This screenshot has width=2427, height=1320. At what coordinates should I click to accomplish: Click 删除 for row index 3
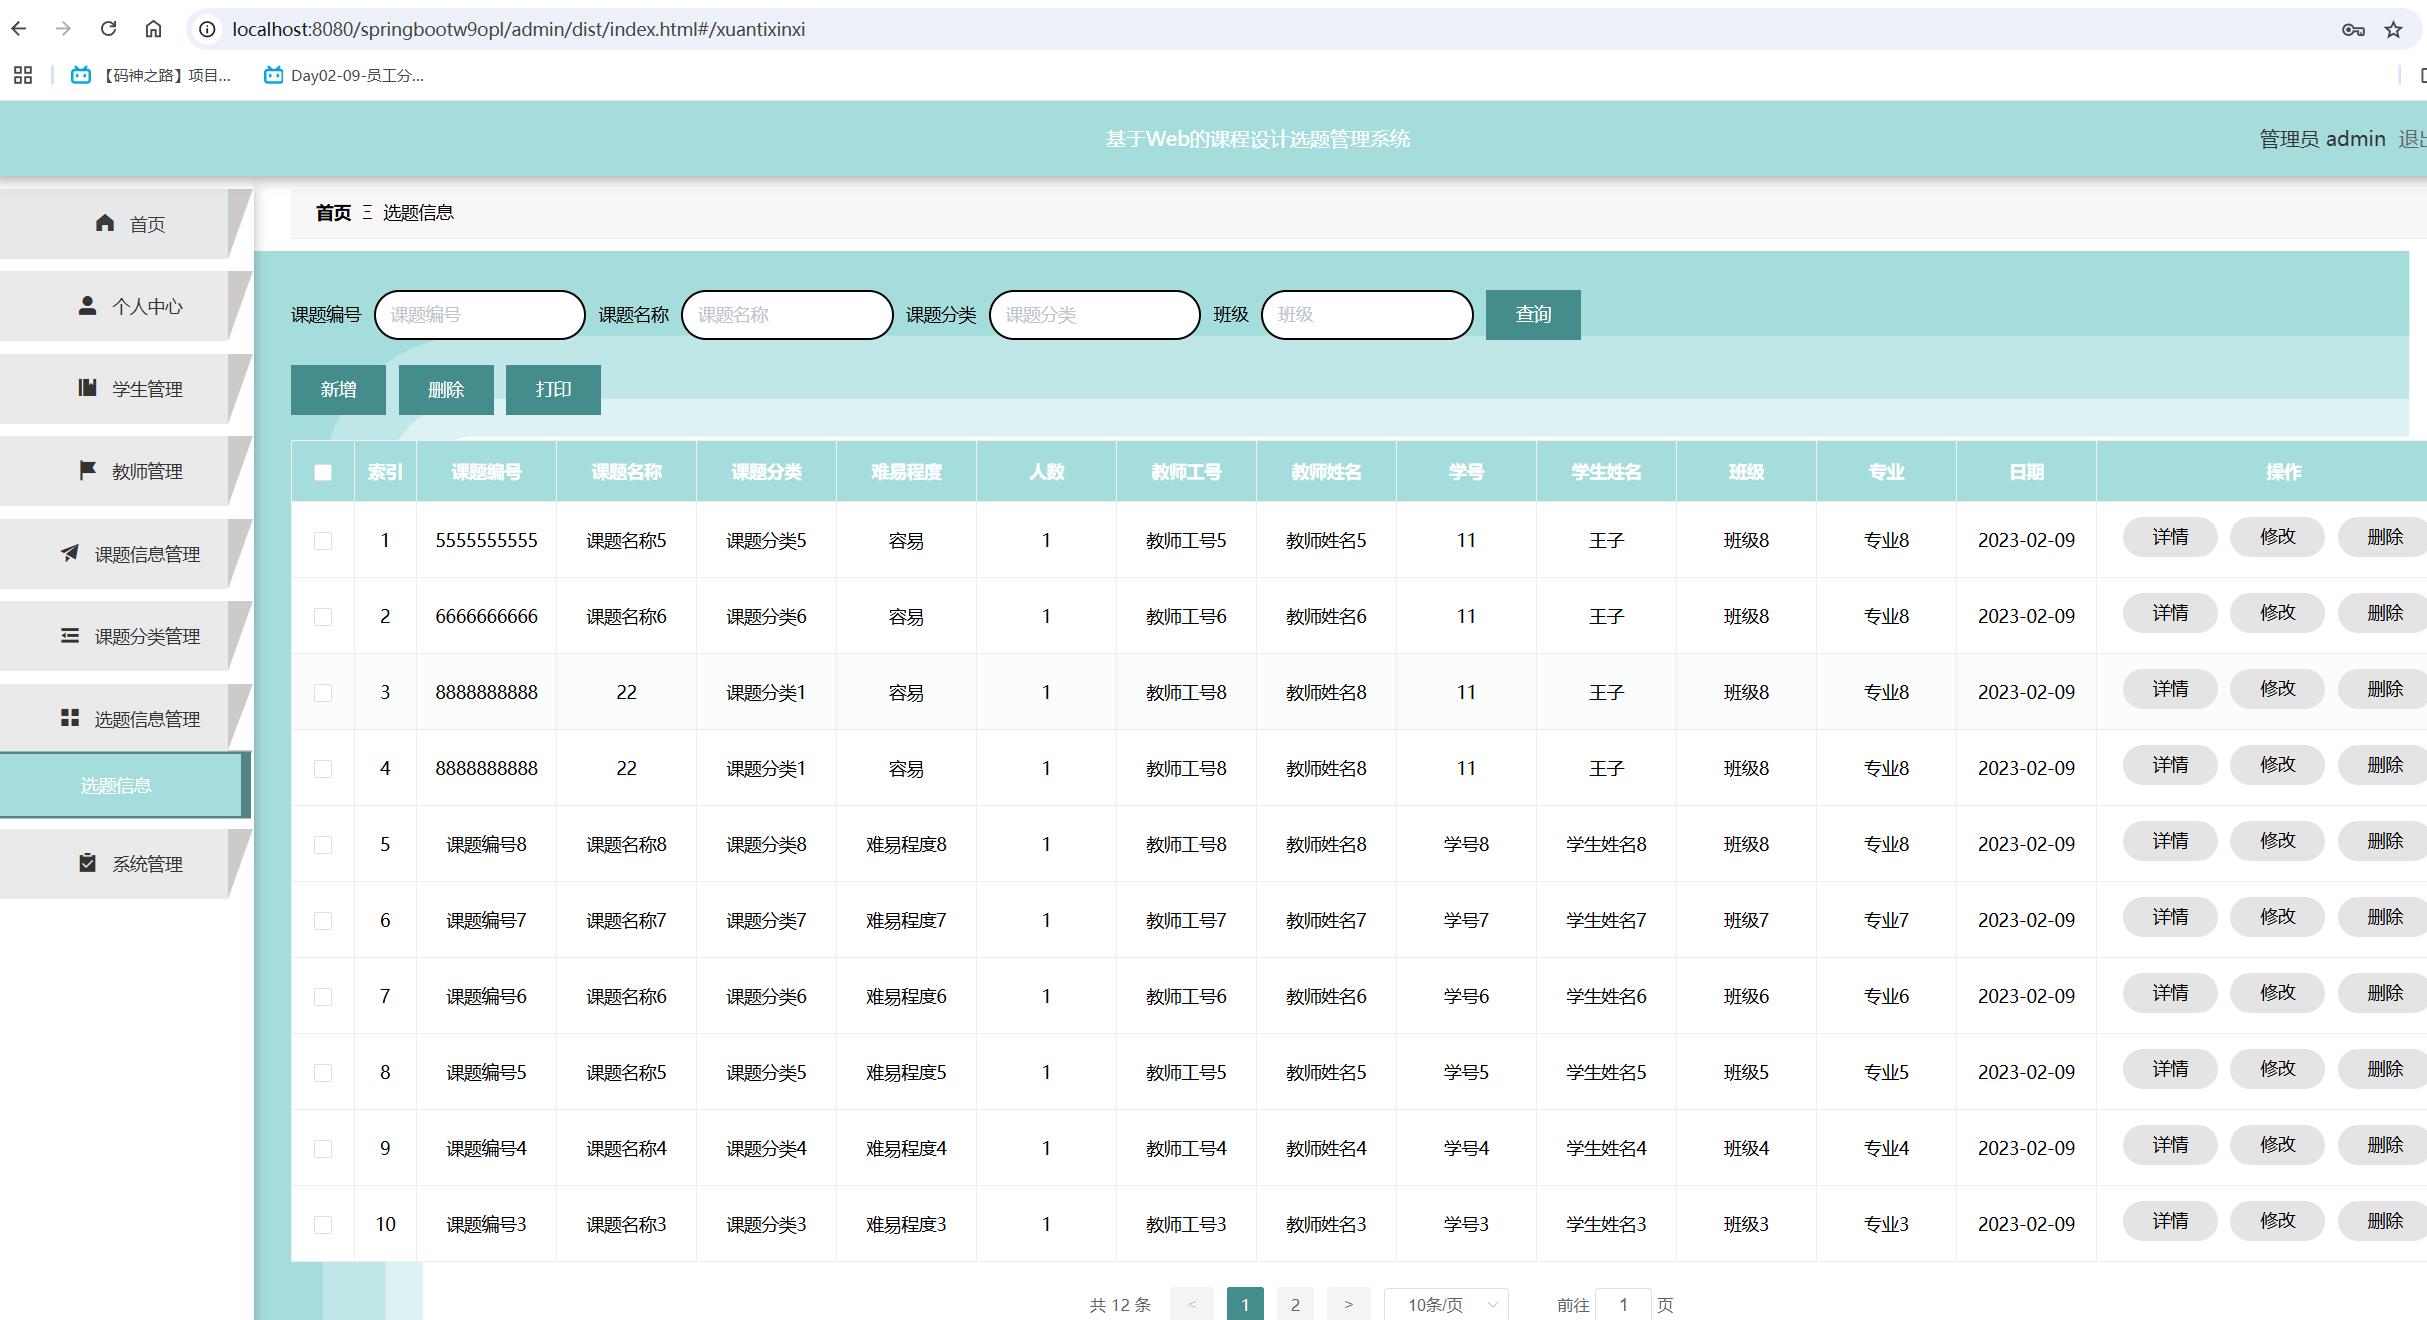[x=2384, y=689]
